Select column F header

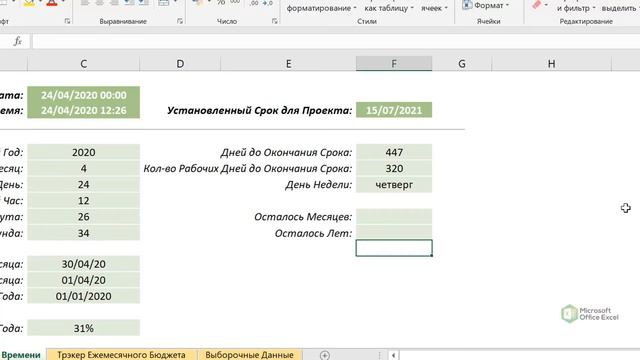pos(394,64)
